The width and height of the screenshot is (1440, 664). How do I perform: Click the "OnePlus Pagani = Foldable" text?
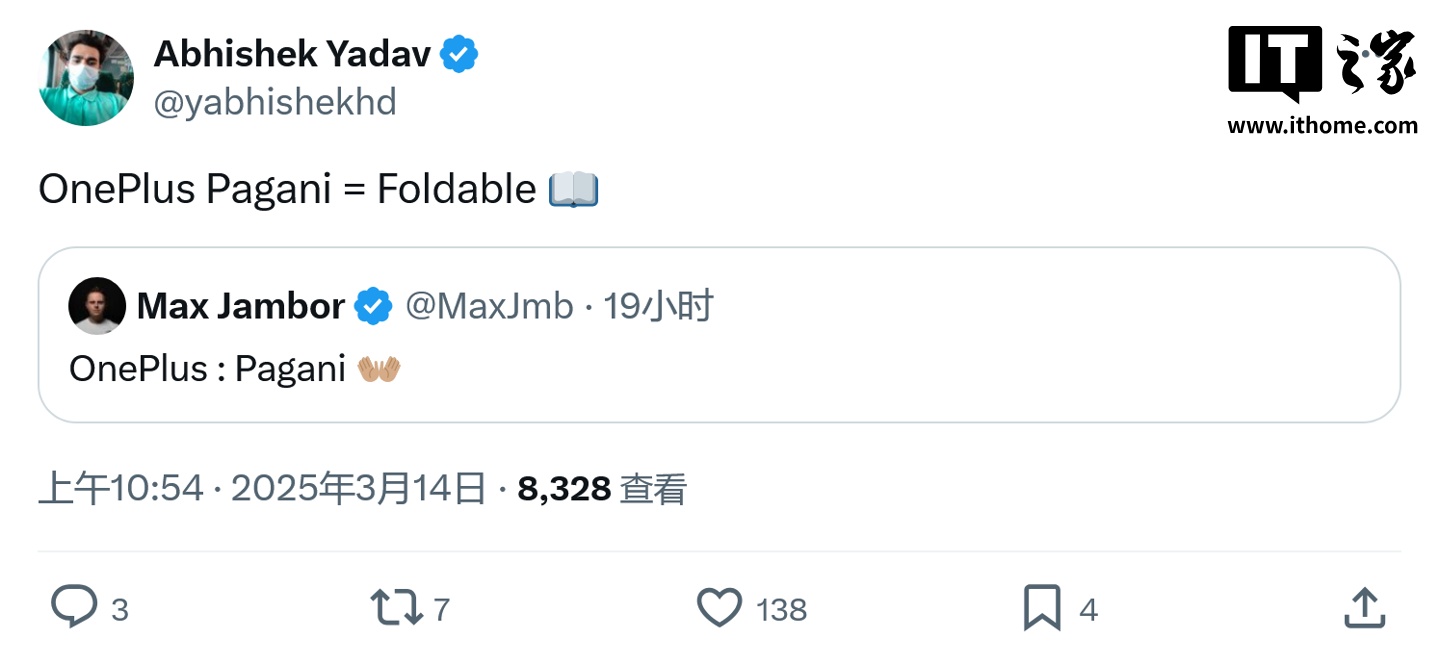click(x=287, y=189)
